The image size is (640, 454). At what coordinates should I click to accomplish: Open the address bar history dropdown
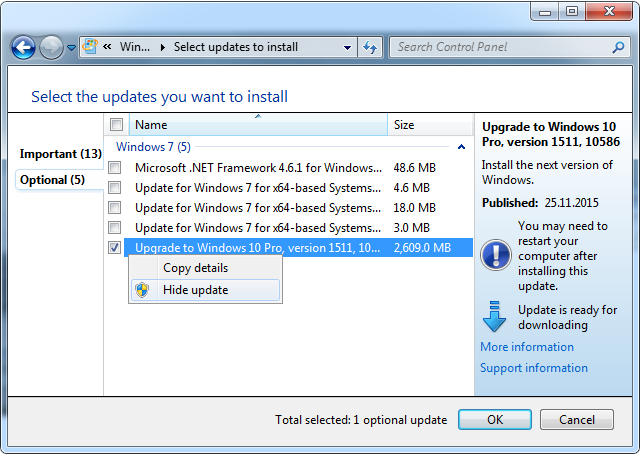(x=347, y=47)
